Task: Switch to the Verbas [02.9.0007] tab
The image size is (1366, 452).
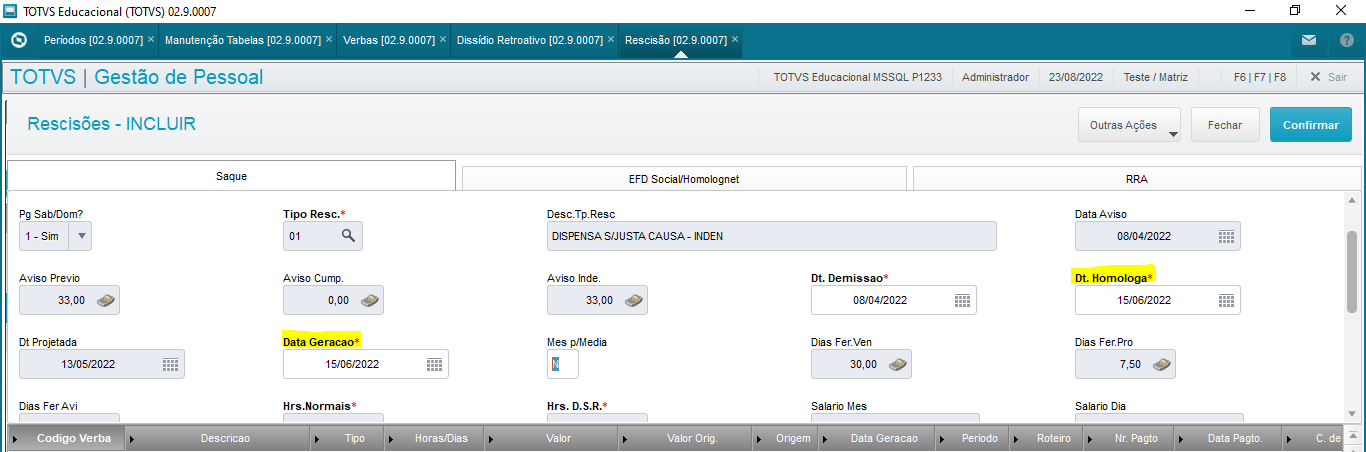Action: [x=389, y=40]
